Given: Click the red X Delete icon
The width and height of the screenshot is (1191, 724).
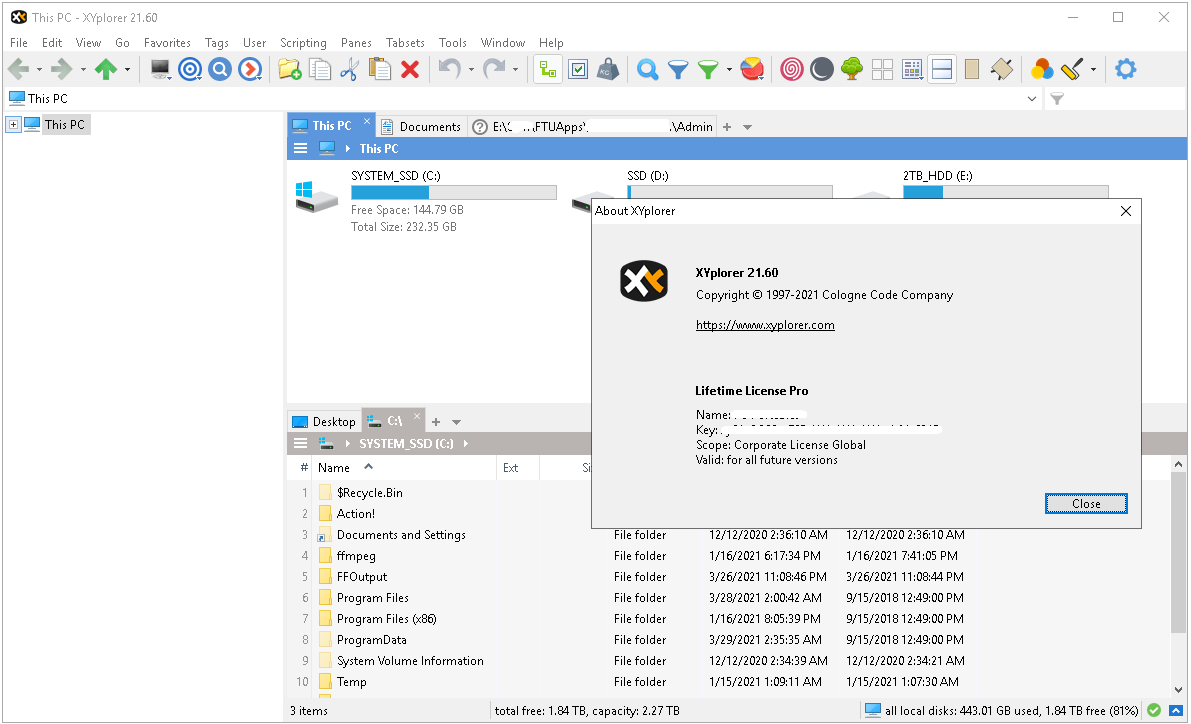Looking at the screenshot, I should 410,69.
